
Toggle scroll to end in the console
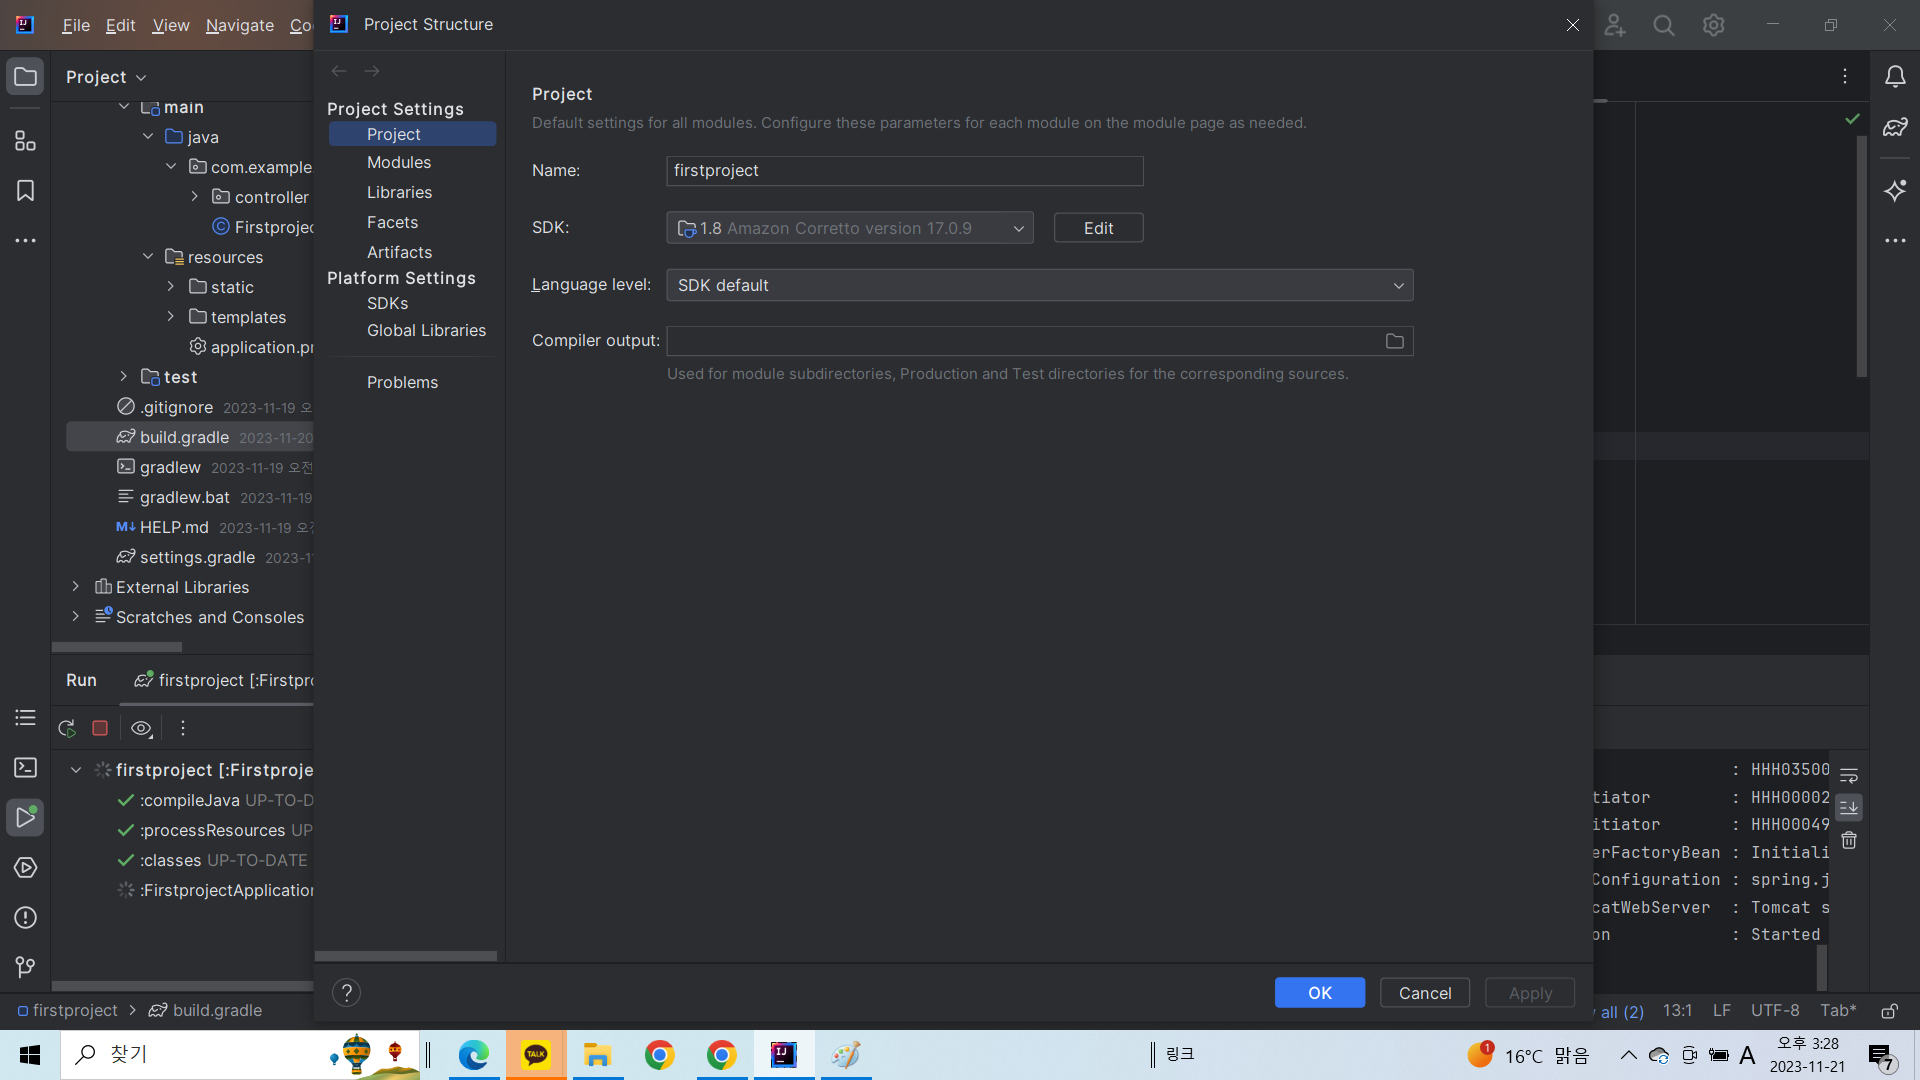[1849, 807]
